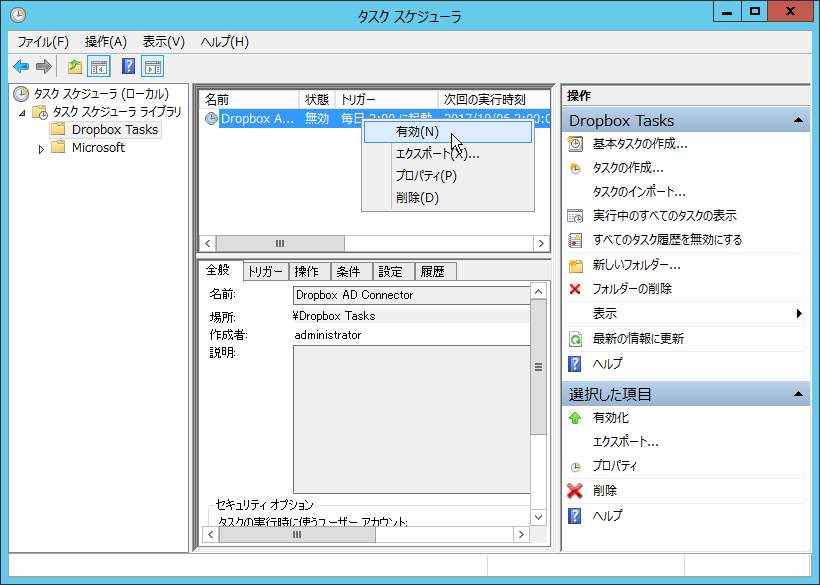This screenshot has height=585, width=820.
Task: Toggle the console tree pane icon
Action: [99, 66]
